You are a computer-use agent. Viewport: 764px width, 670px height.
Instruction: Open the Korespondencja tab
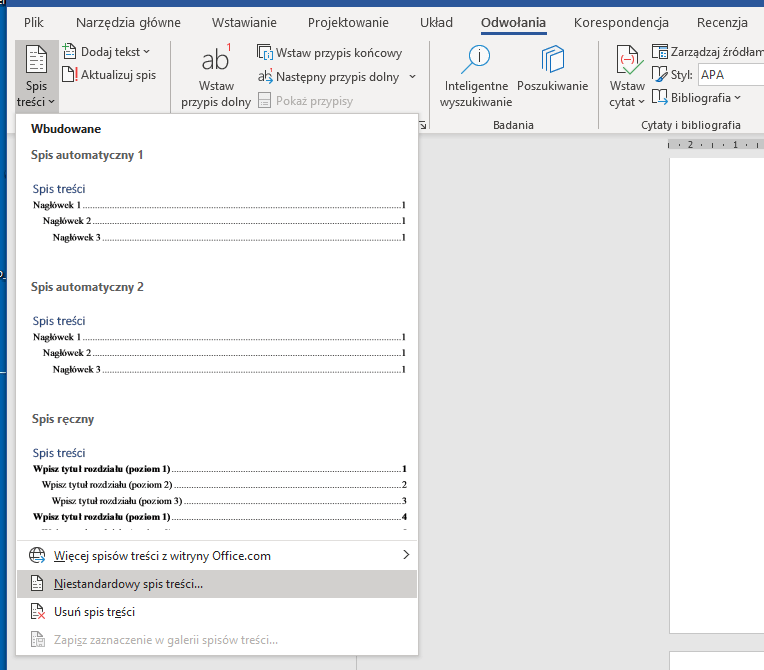click(x=621, y=22)
